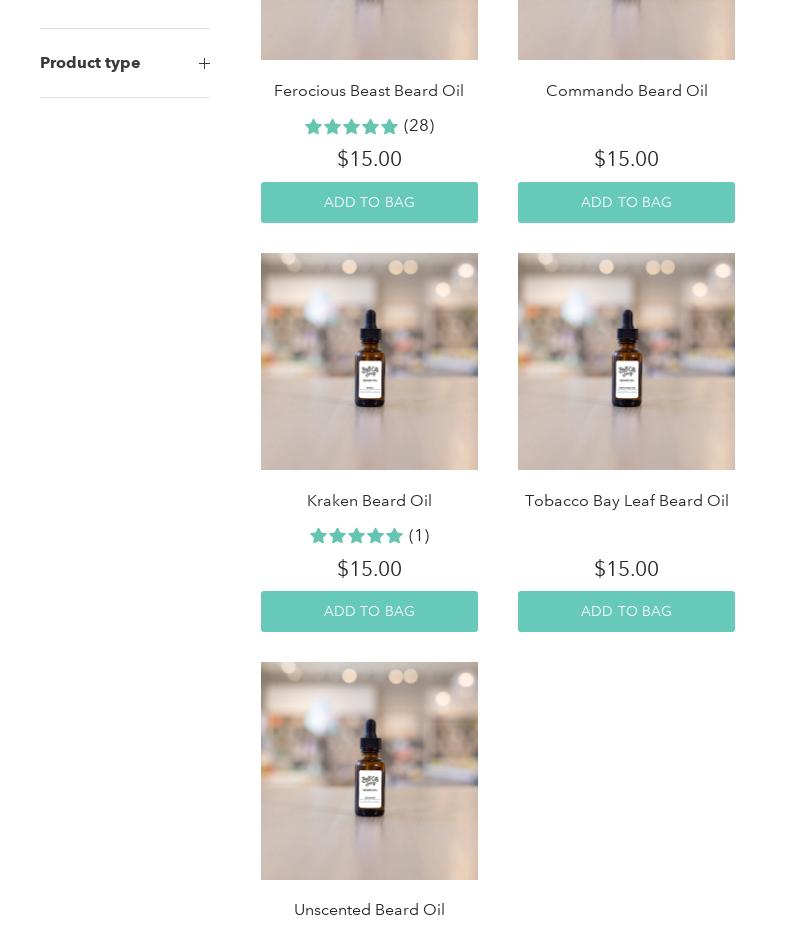Click the Tobacco Bay Leaf bottle image
The width and height of the screenshot is (785, 928).
(x=626, y=362)
